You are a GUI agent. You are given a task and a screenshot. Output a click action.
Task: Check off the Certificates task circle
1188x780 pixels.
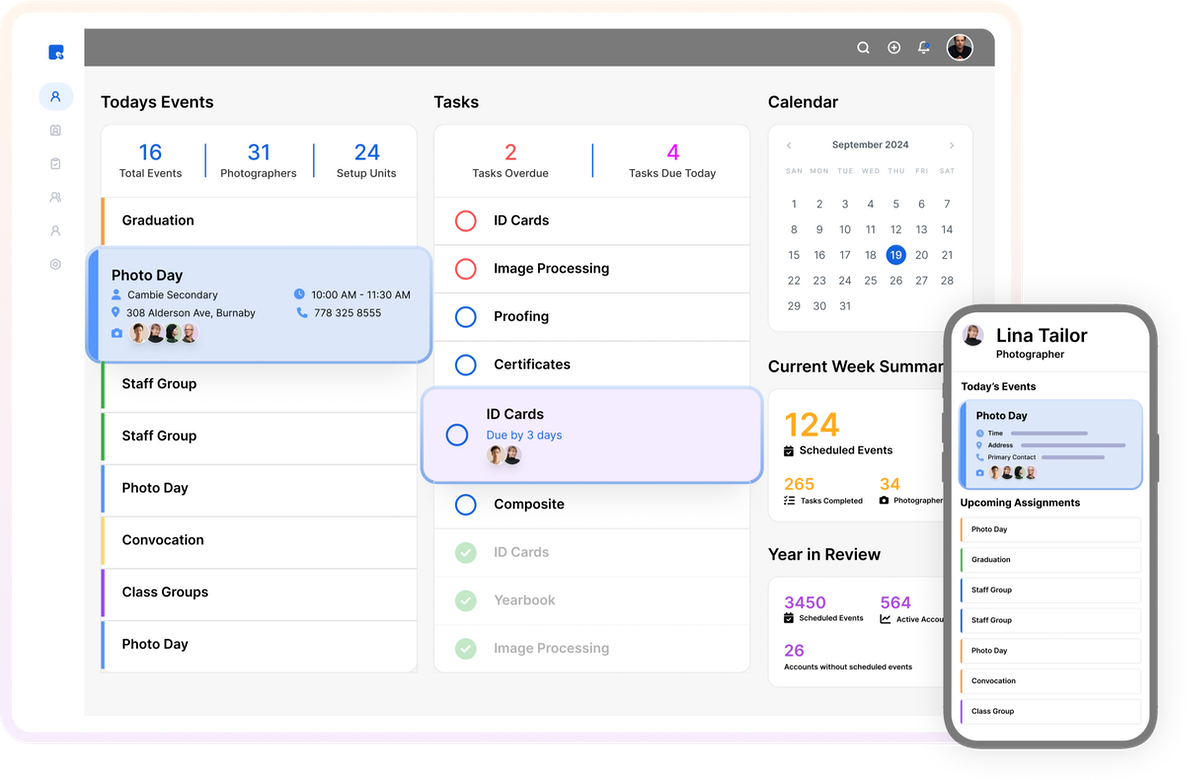pyautogui.click(x=464, y=364)
